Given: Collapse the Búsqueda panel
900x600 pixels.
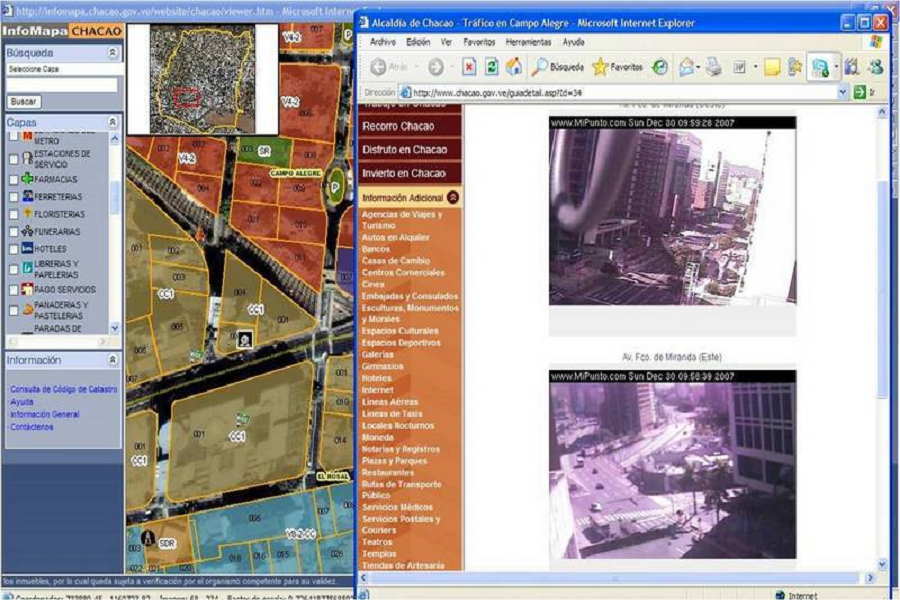Looking at the screenshot, I should pos(112,53).
